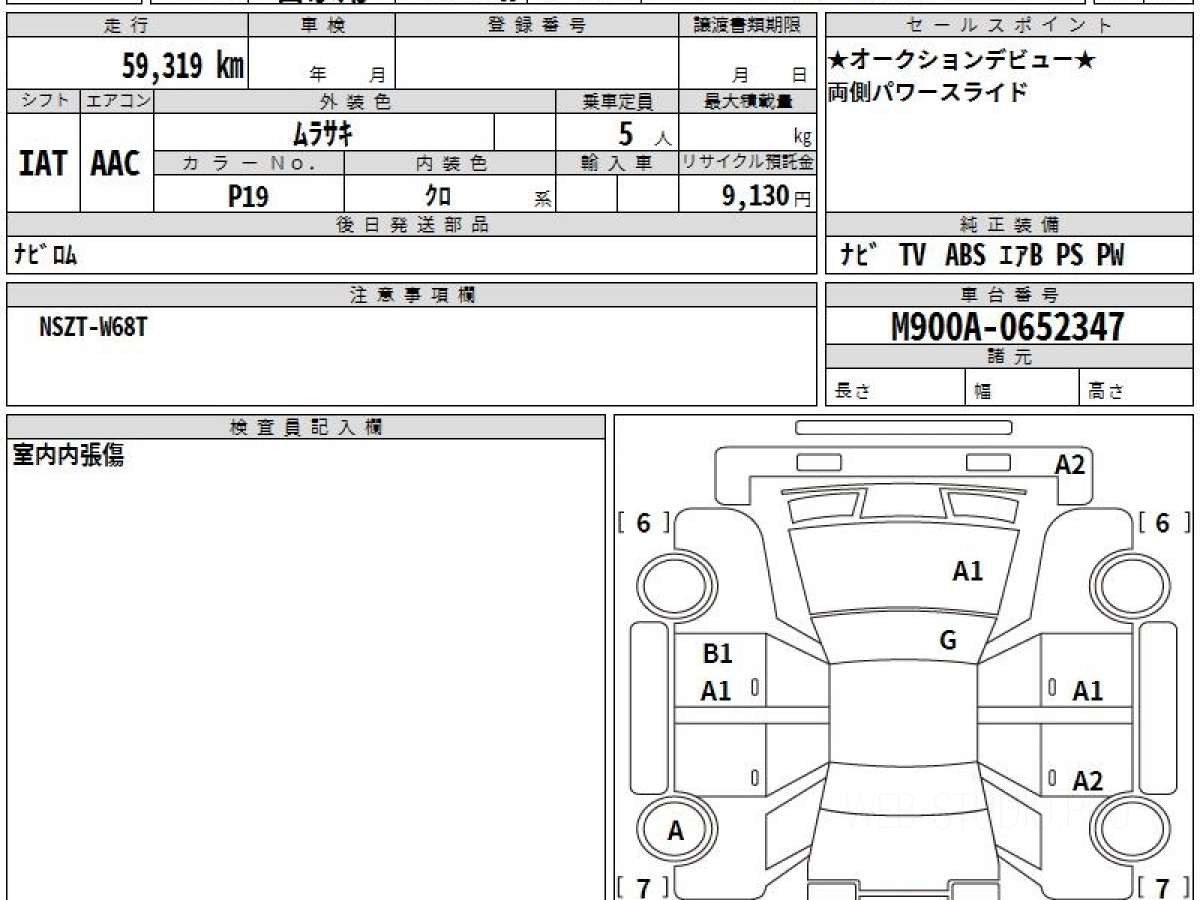The height and width of the screenshot is (900, 1200).
Task: Select the 9,130円 recycle deposit value
Action: pyautogui.click(x=767, y=196)
